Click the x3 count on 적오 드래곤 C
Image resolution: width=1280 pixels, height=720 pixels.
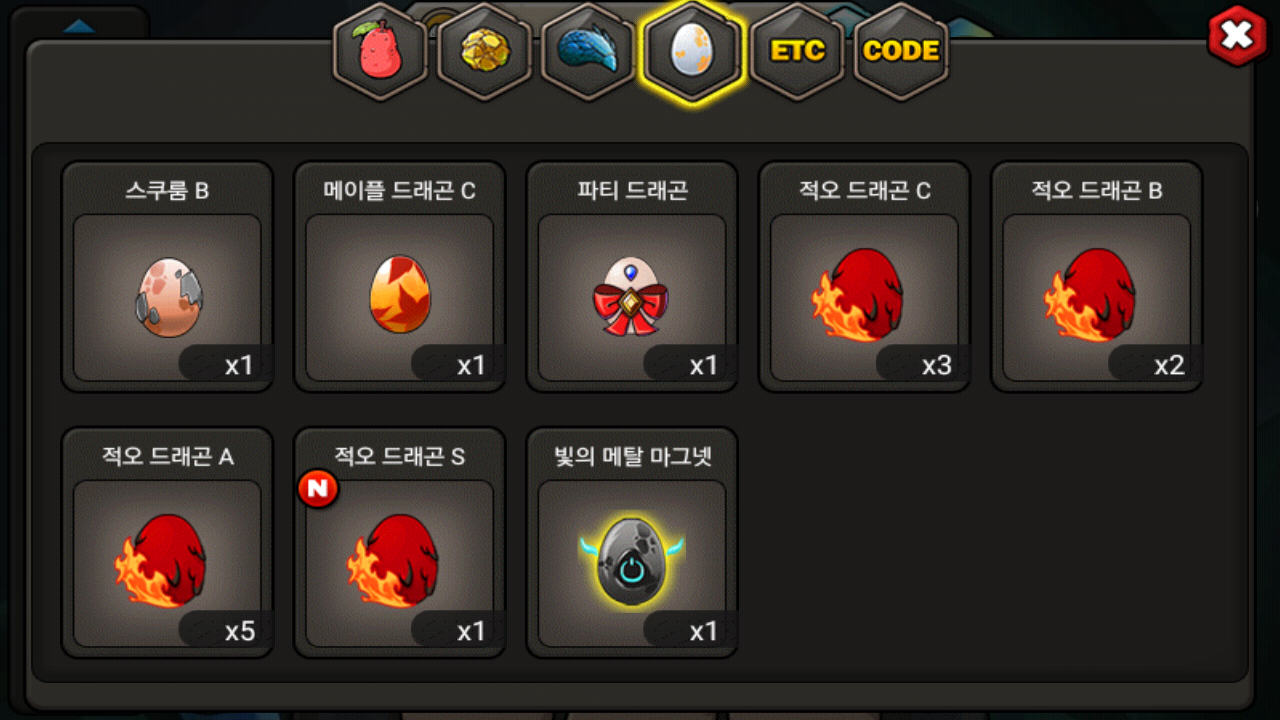pos(936,365)
